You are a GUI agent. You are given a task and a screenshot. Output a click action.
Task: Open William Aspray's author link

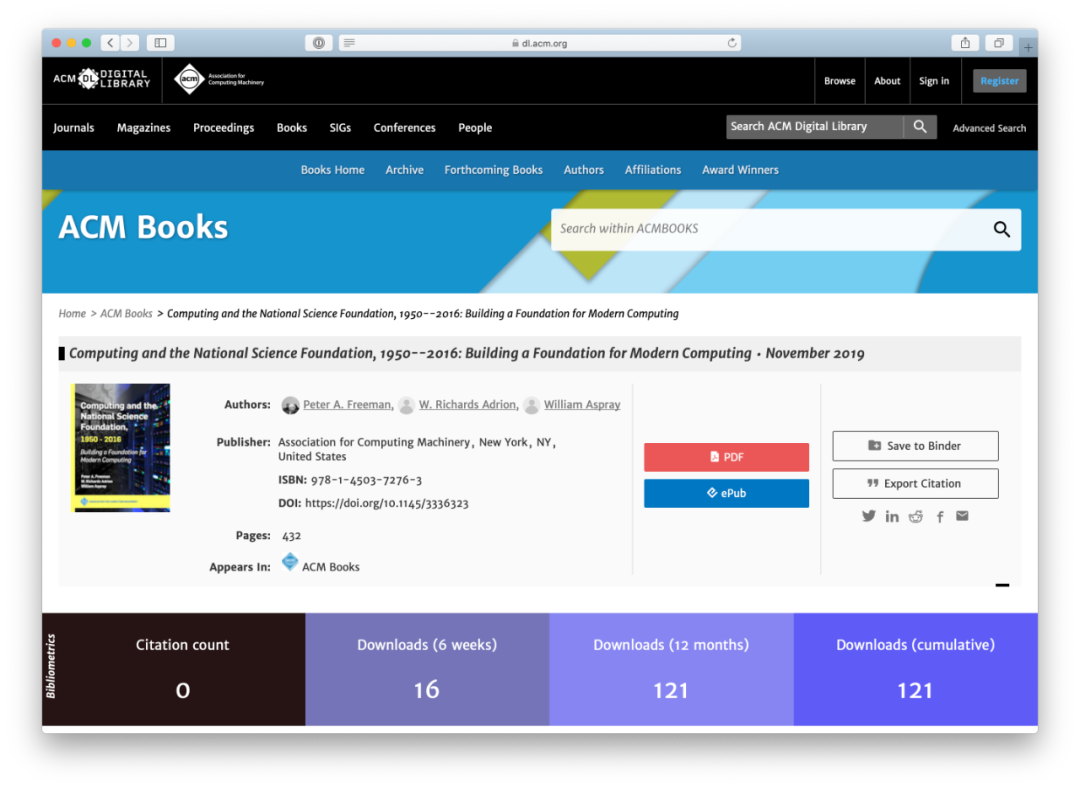582,405
